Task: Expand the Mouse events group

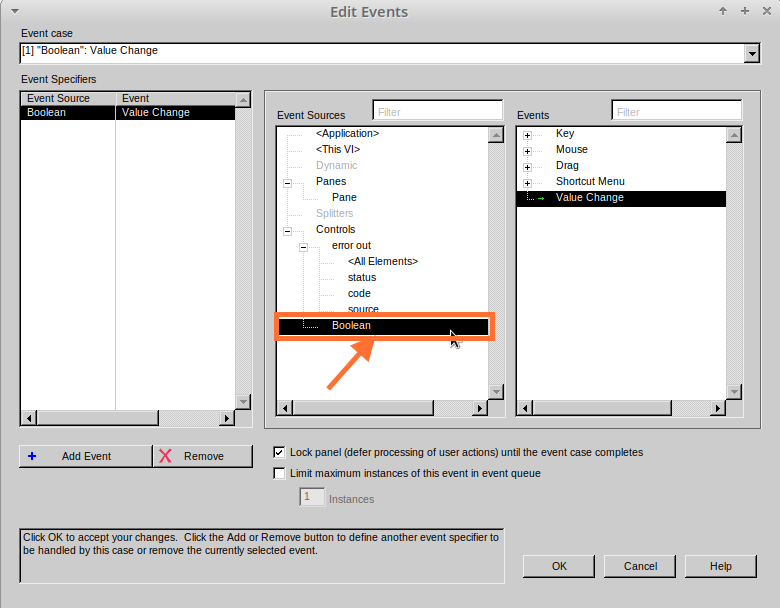Action: point(527,151)
